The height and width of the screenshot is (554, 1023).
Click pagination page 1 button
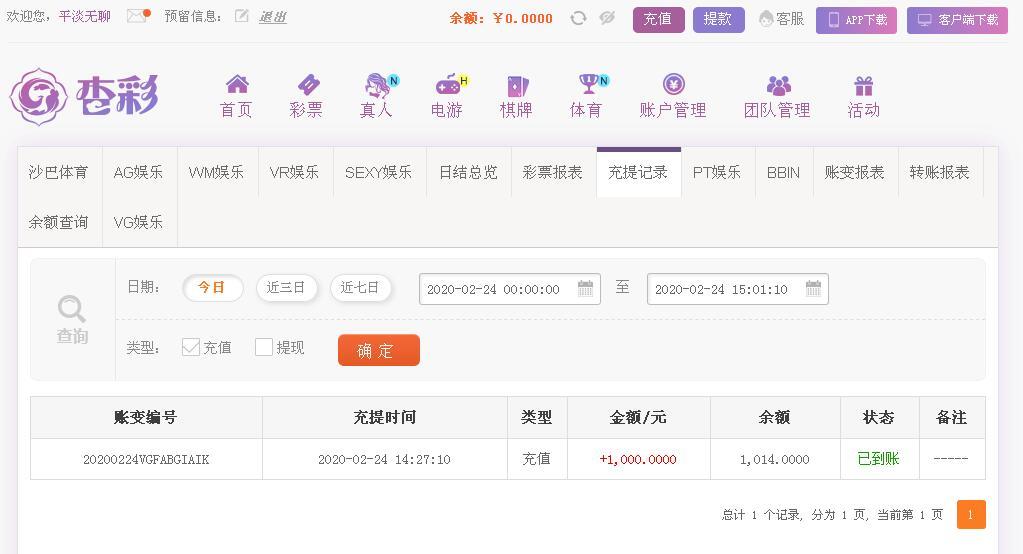(971, 515)
